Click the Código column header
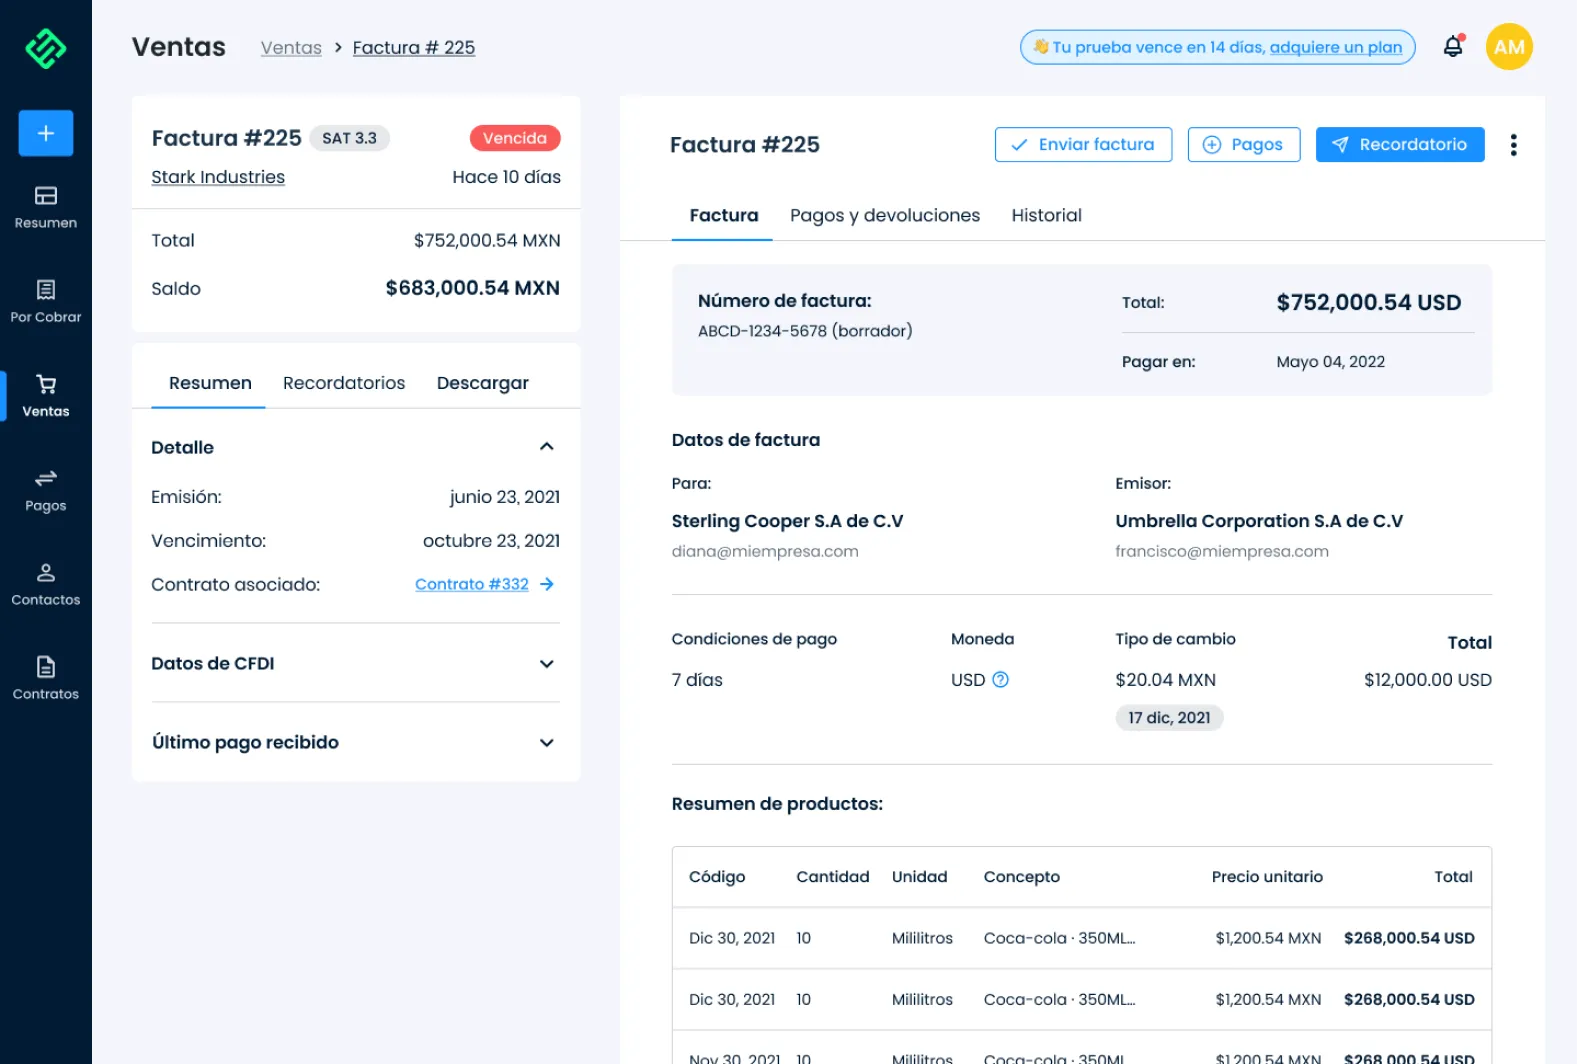This screenshot has width=1578, height=1064. 717,877
